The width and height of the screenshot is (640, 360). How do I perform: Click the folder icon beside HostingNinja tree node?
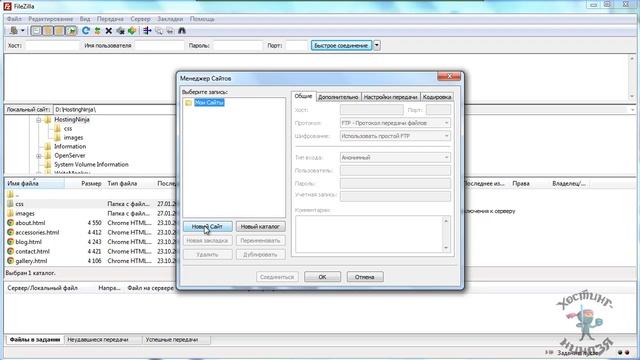tap(48, 120)
